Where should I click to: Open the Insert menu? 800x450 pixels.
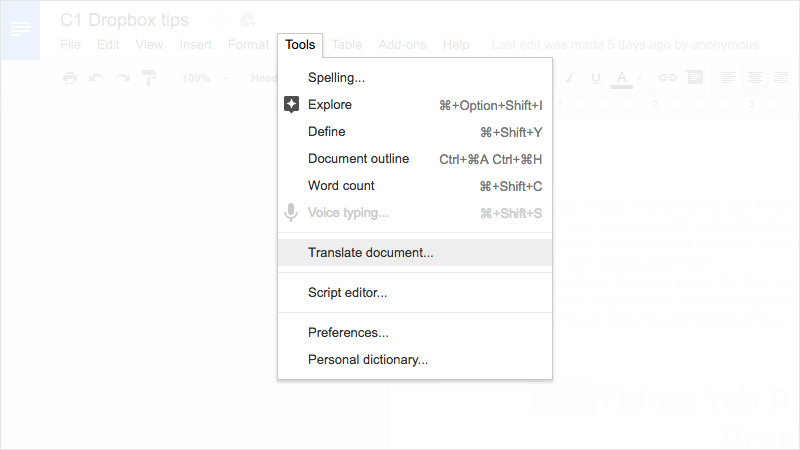pos(195,45)
